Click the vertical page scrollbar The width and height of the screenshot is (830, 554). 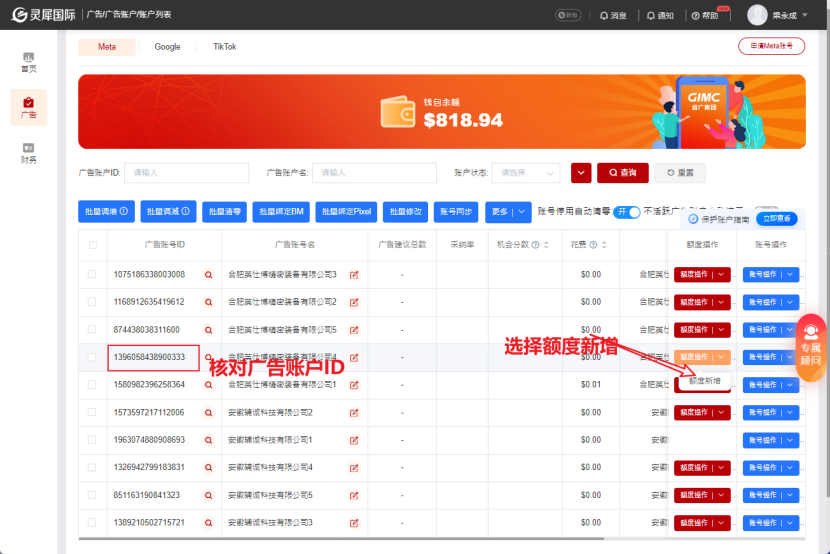tap(827, 265)
